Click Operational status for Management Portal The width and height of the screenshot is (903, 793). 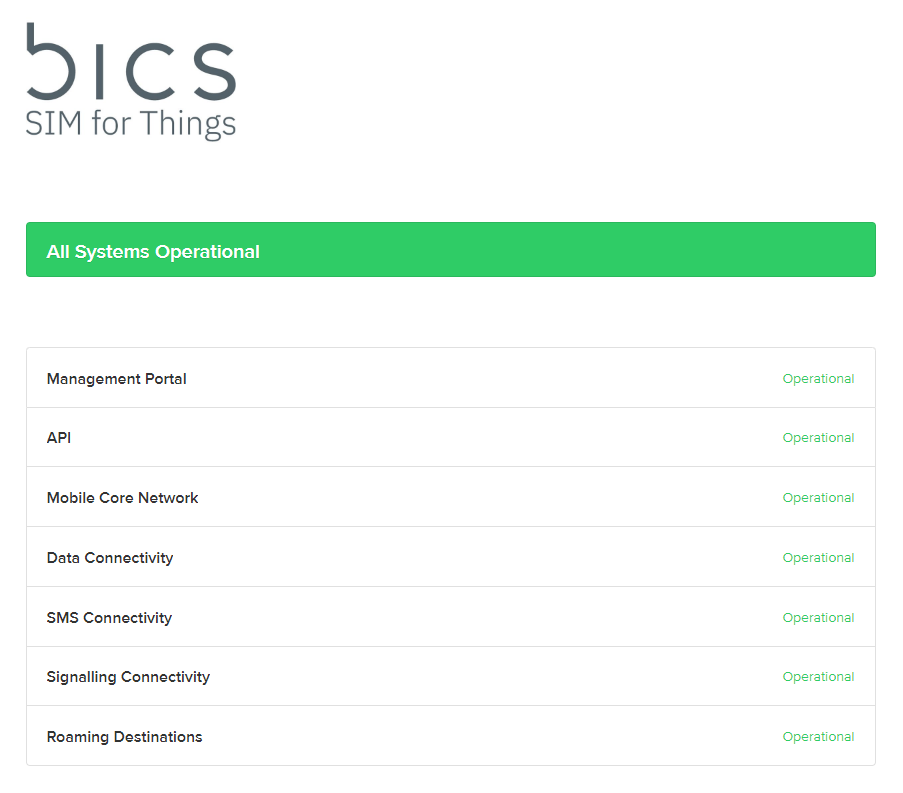coord(818,379)
